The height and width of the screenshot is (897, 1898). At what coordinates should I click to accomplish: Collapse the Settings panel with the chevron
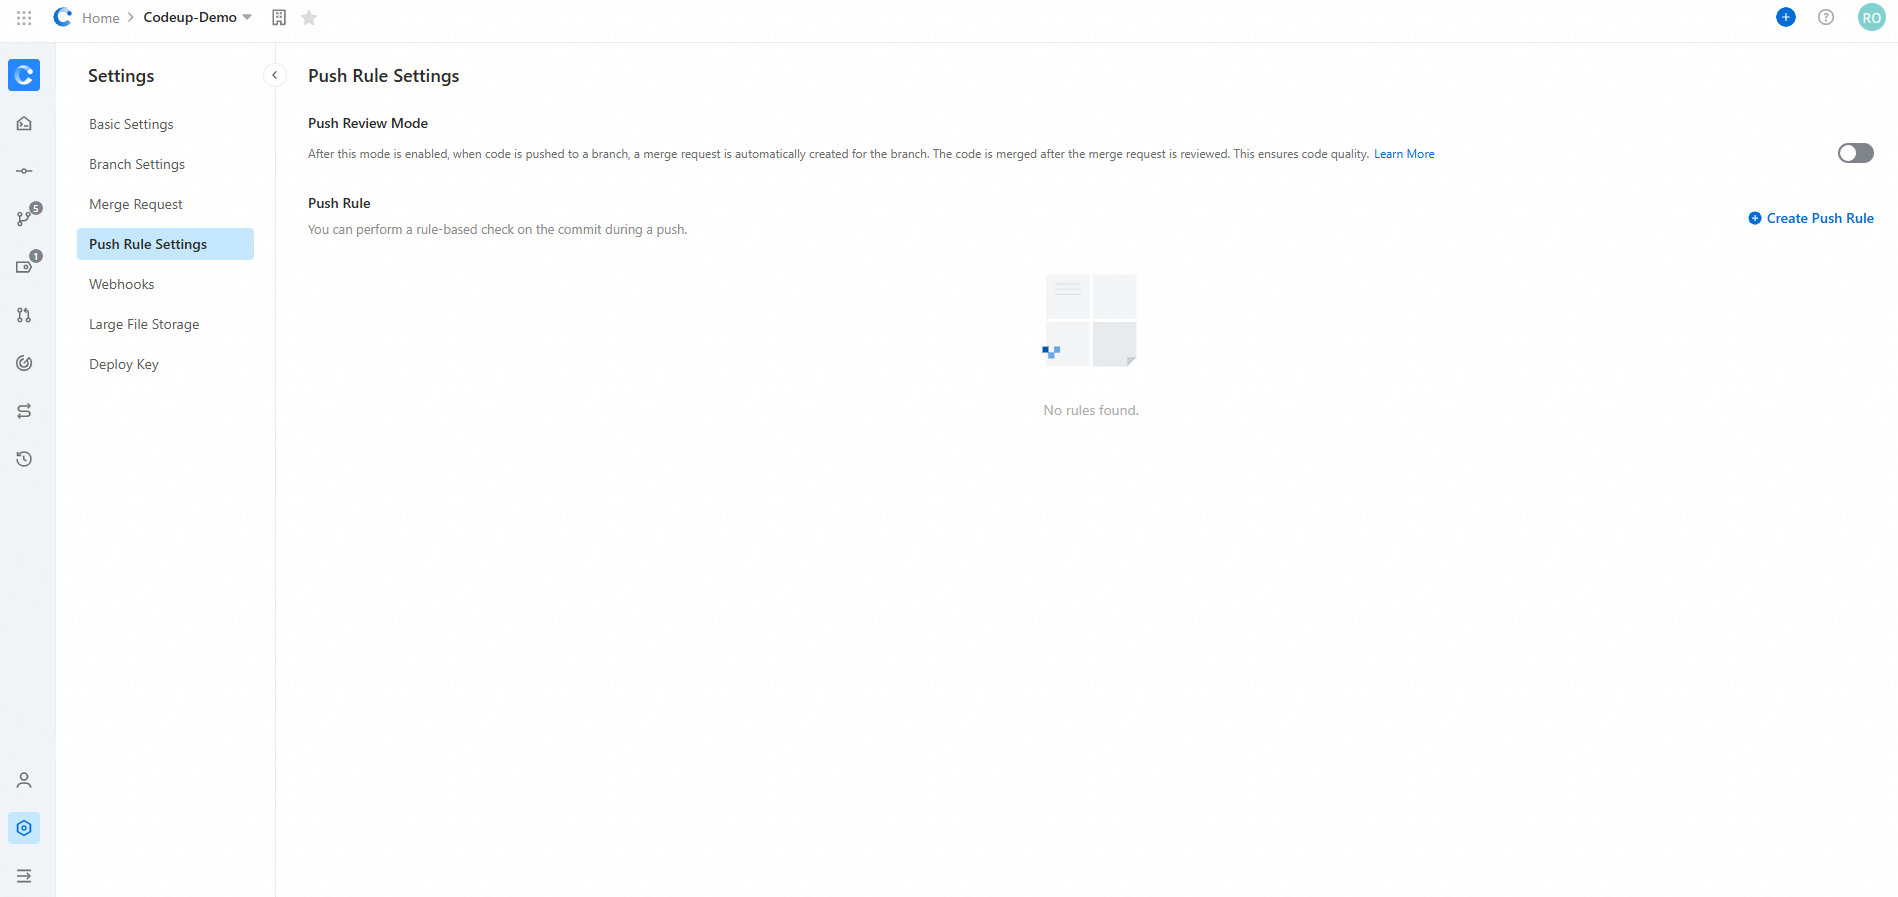pos(275,75)
